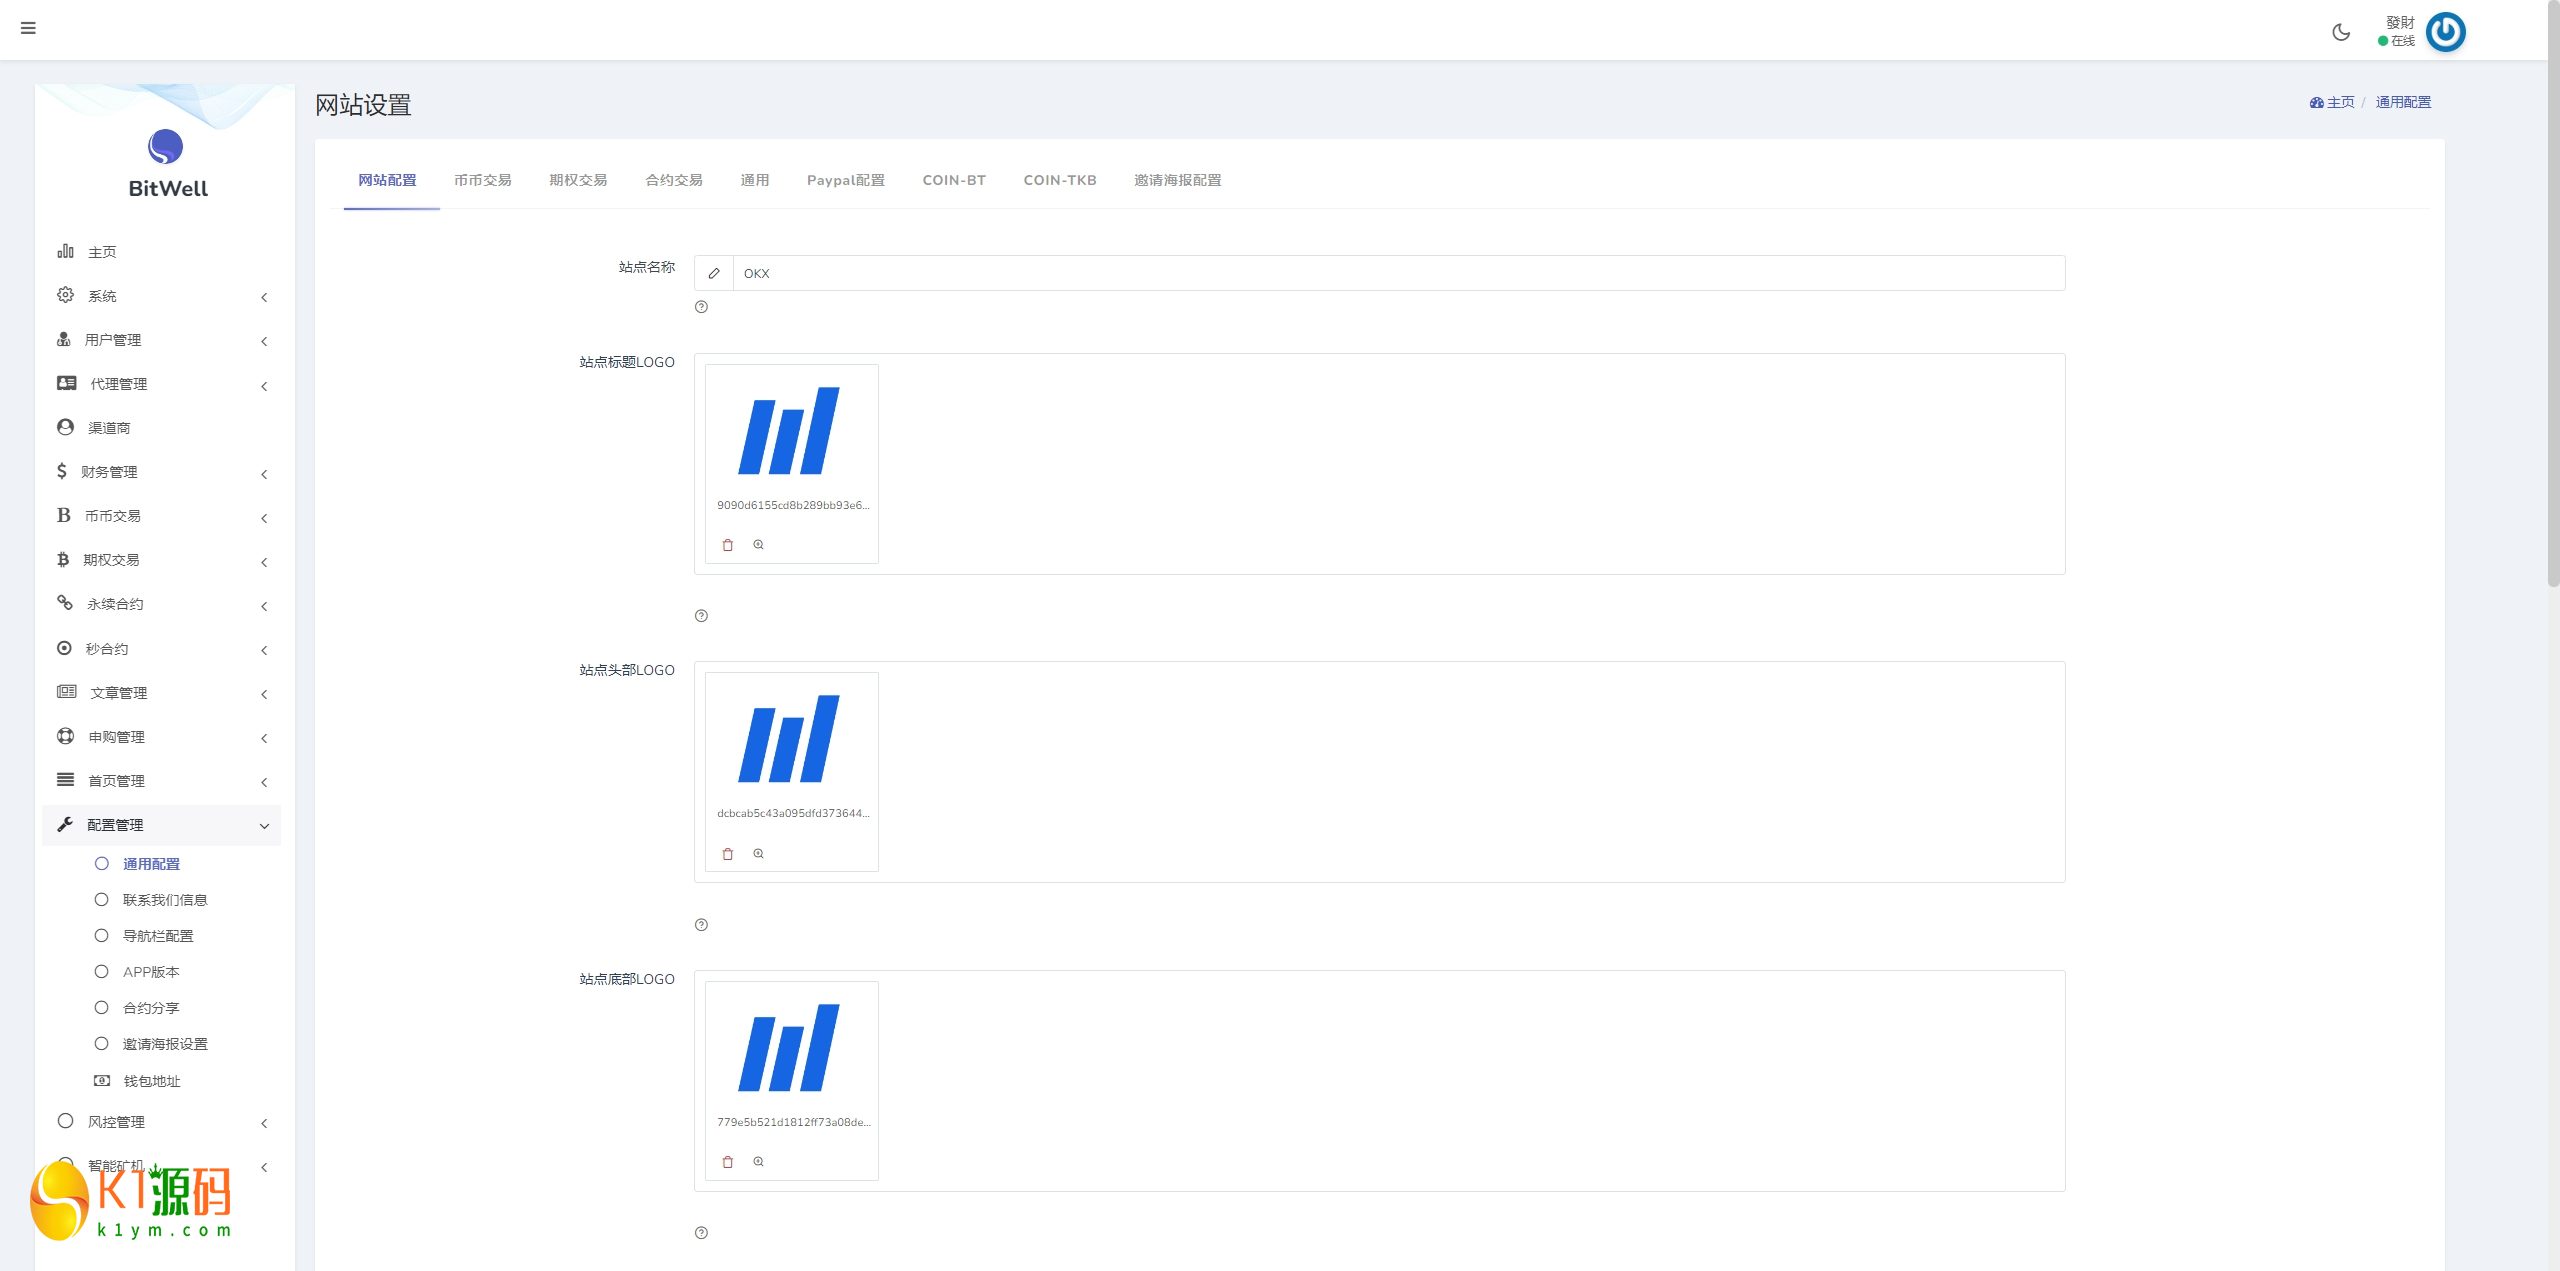Screen dimensions: 2560x1271
Task: Preview the 站点标题LOGO image with magnifier
Action: (x=759, y=545)
